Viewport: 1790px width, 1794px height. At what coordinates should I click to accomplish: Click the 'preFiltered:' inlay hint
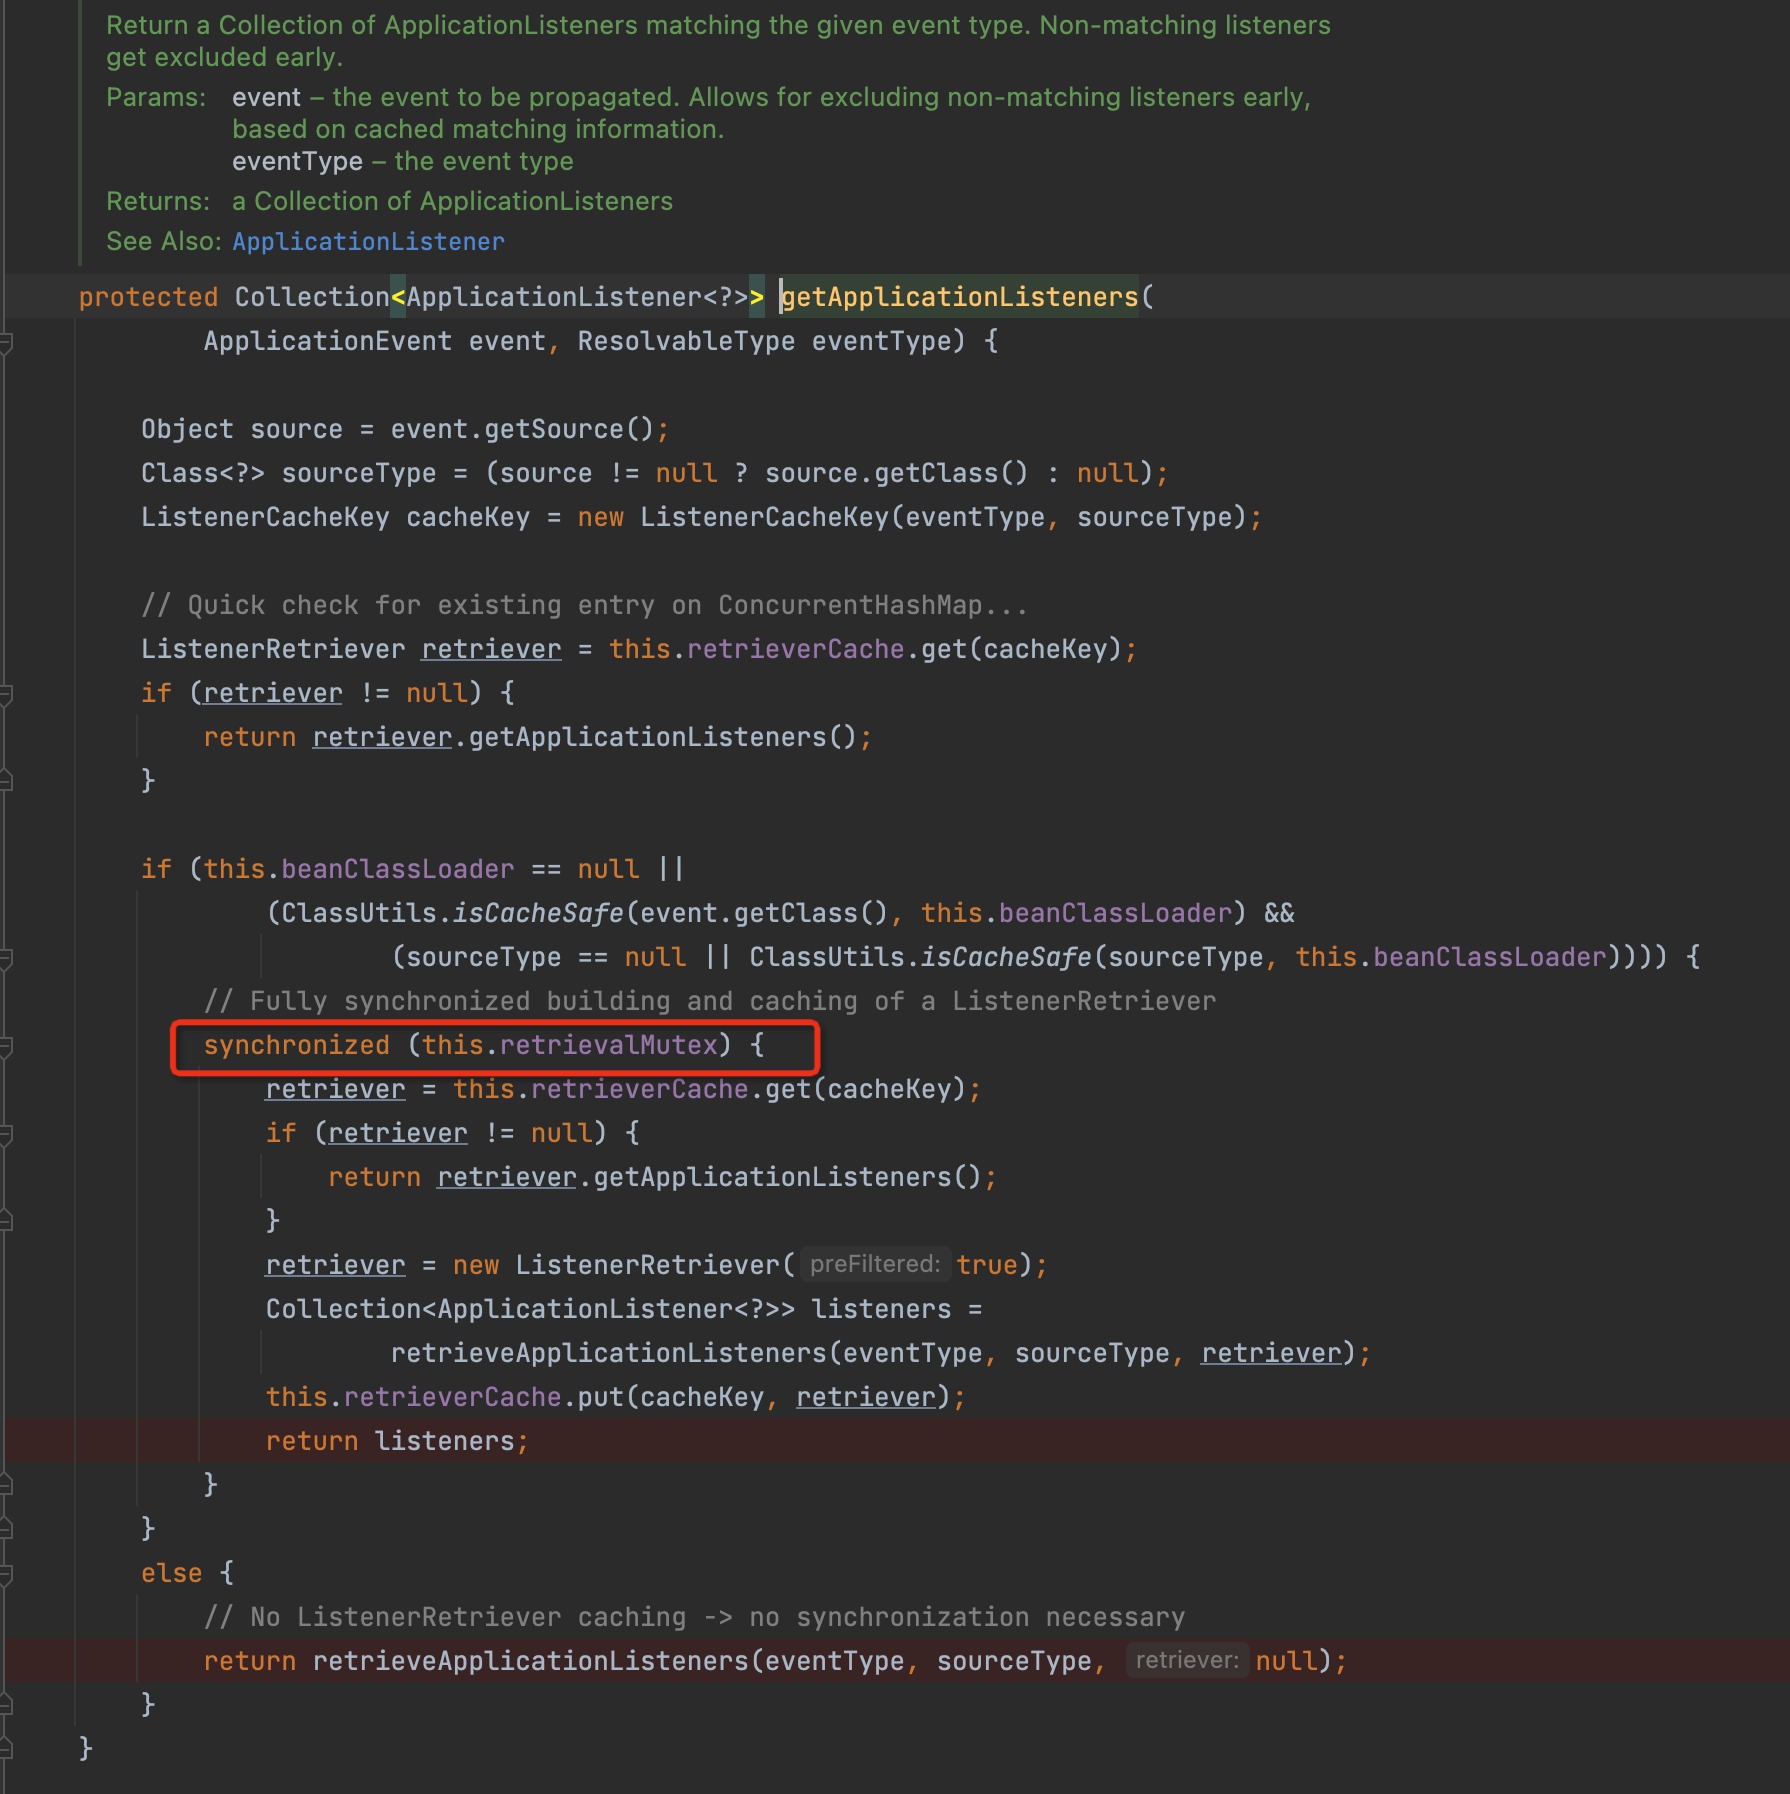pos(875,1264)
